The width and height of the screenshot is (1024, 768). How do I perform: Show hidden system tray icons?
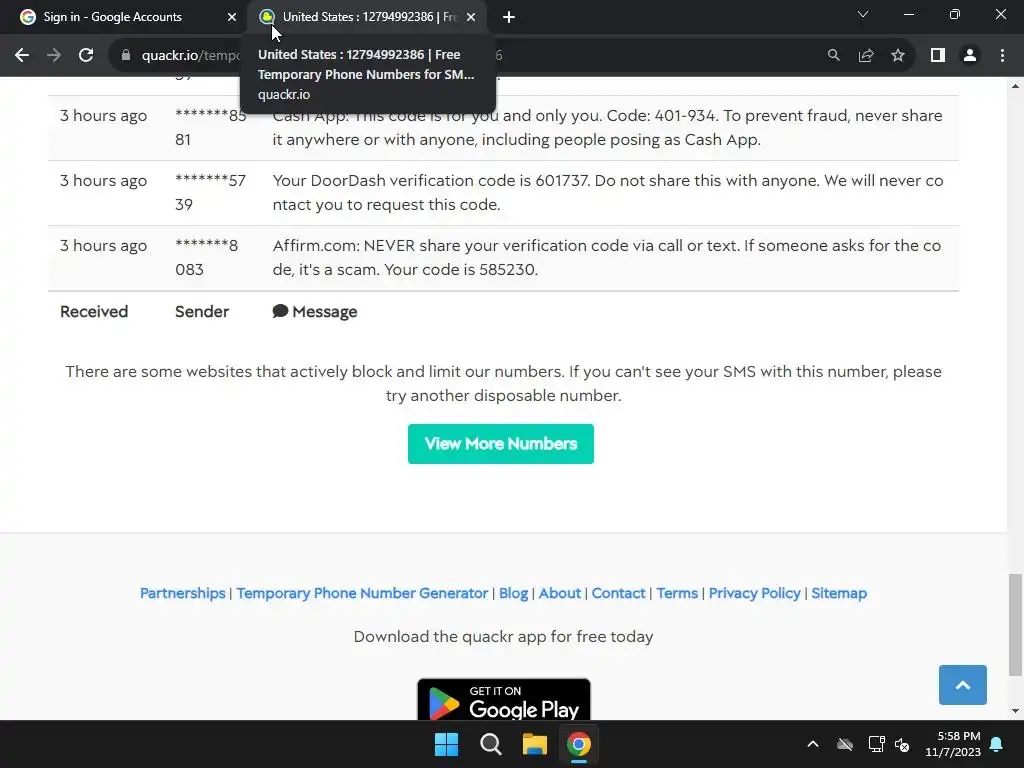point(813,744)
